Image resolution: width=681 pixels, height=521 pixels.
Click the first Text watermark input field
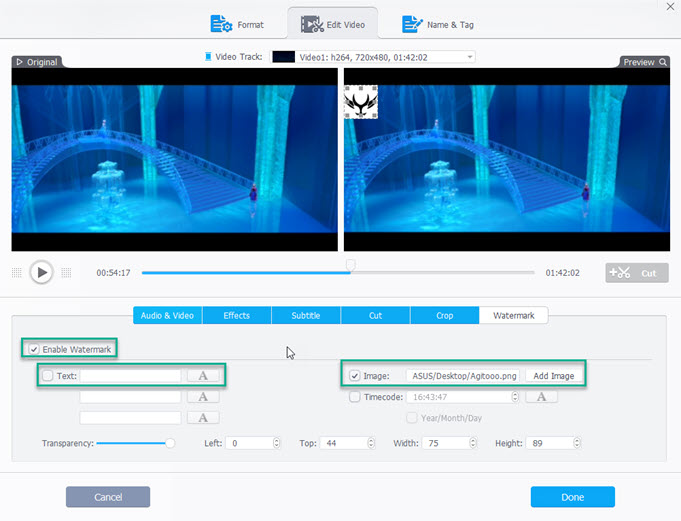click(x=130, y=376)
